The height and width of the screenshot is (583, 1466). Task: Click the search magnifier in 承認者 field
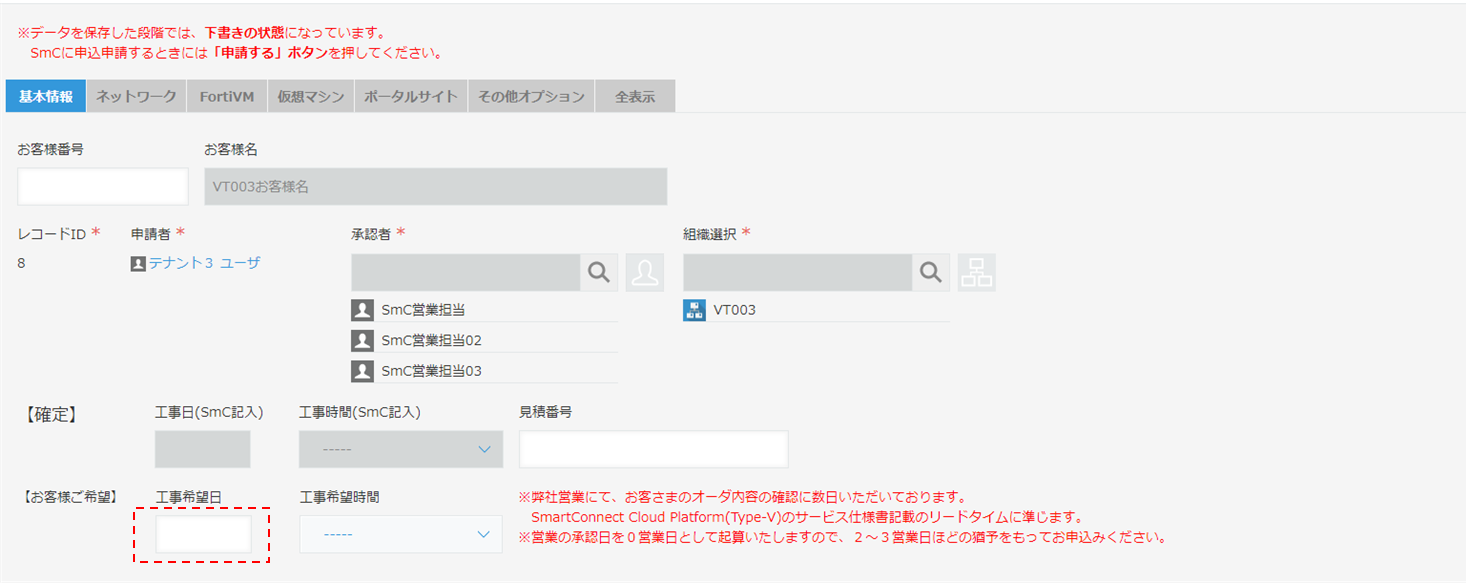599,272
